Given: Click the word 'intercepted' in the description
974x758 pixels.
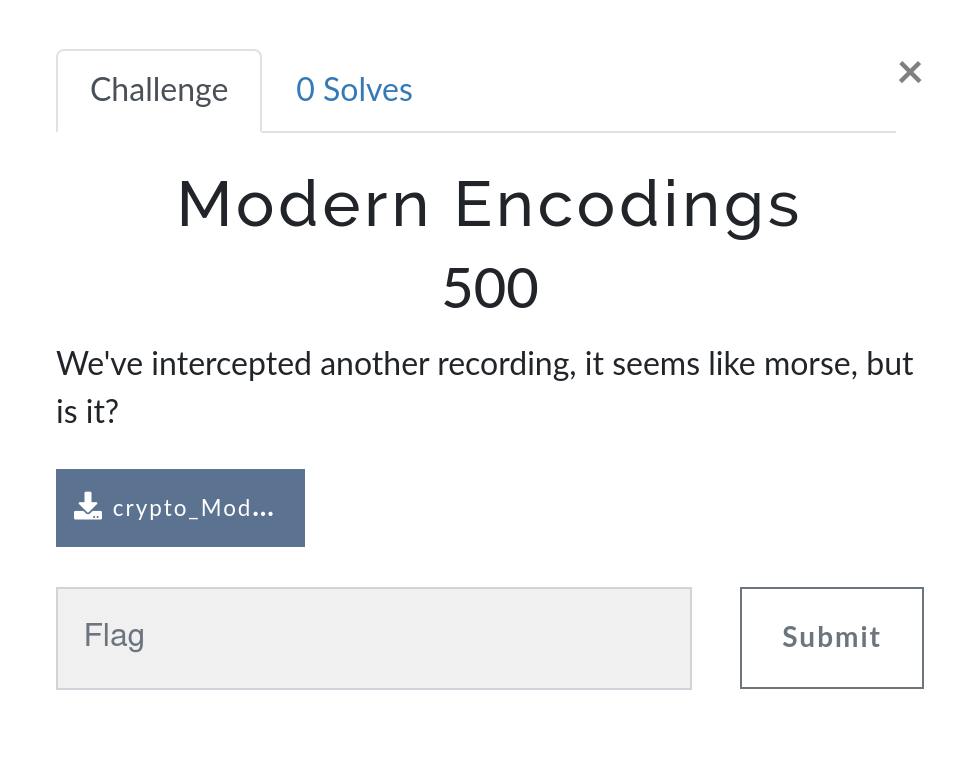Looking at the screenshot, I should [x=232, y=364].
